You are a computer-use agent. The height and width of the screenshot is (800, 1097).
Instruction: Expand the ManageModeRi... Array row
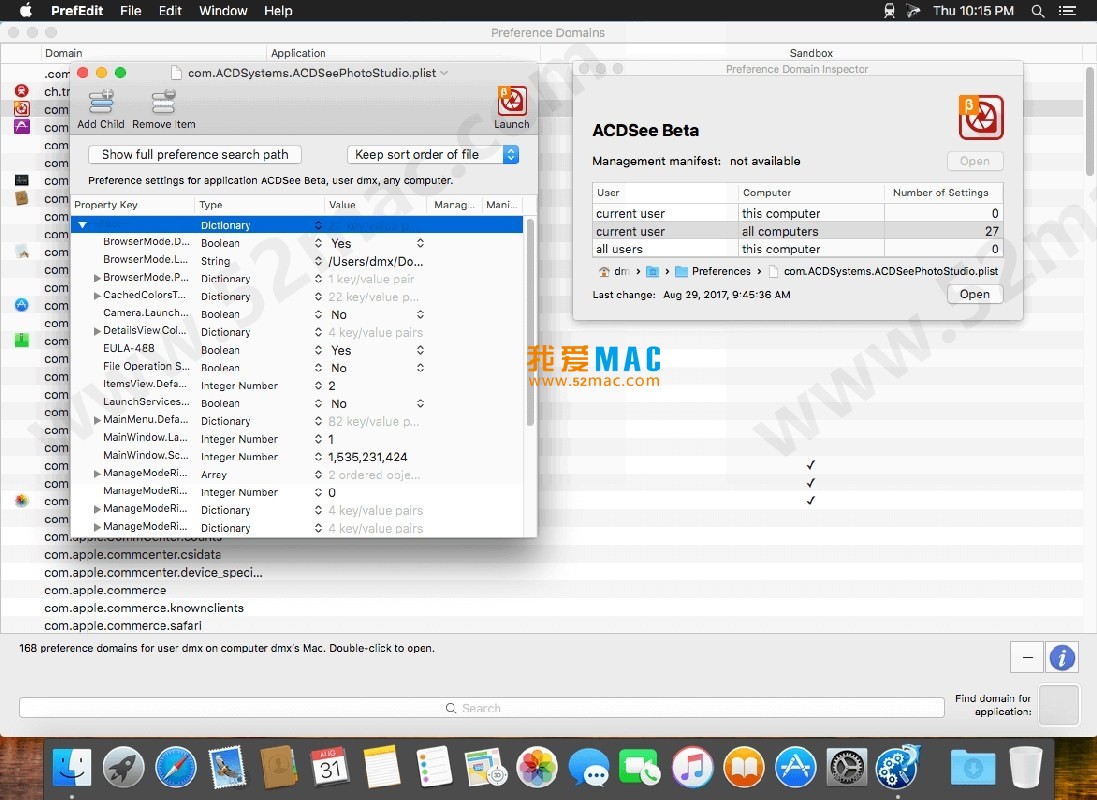point(97,474)
